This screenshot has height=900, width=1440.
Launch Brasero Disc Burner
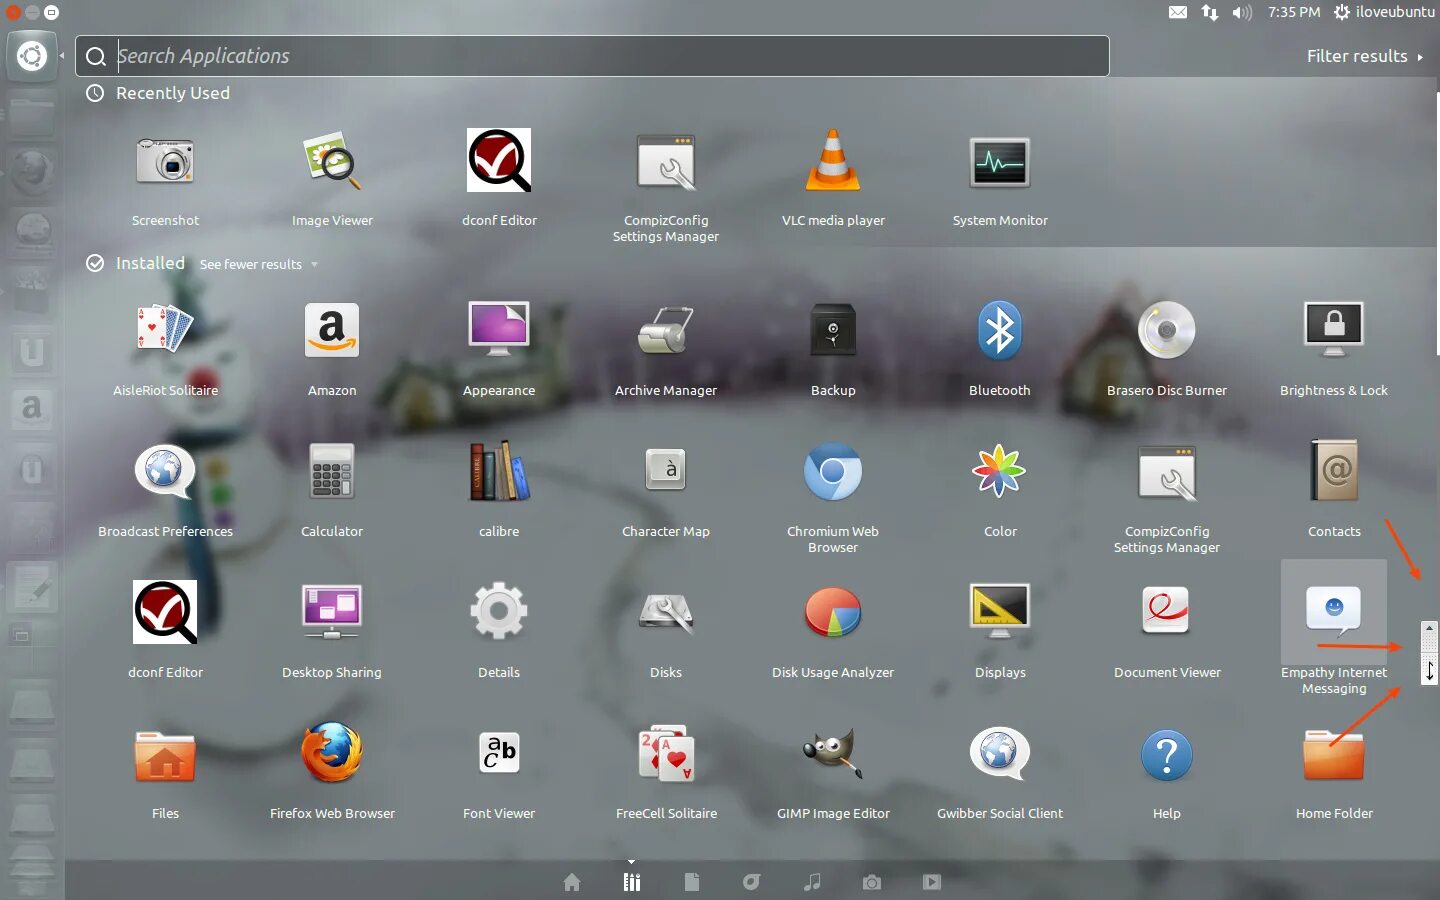(1167, 330)
